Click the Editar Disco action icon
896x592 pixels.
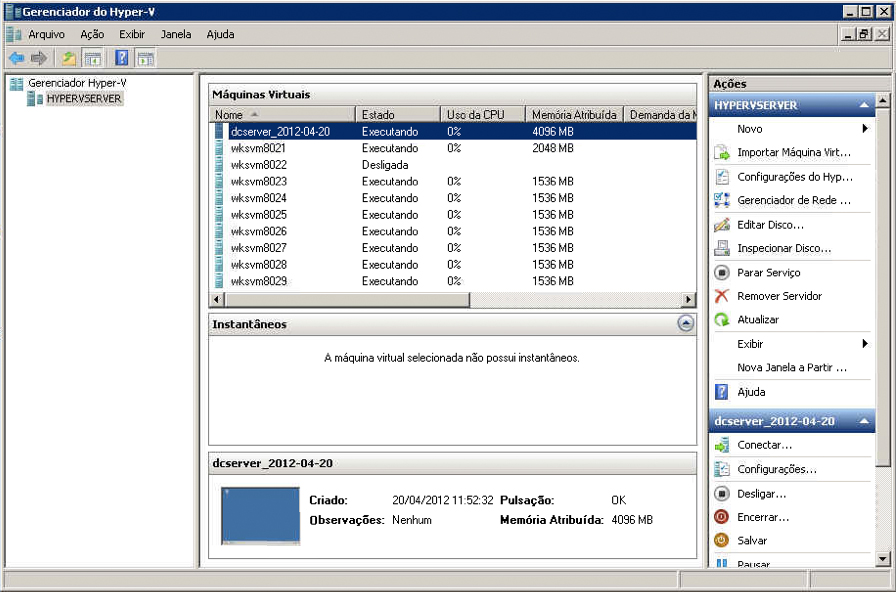tap(722, 225)
